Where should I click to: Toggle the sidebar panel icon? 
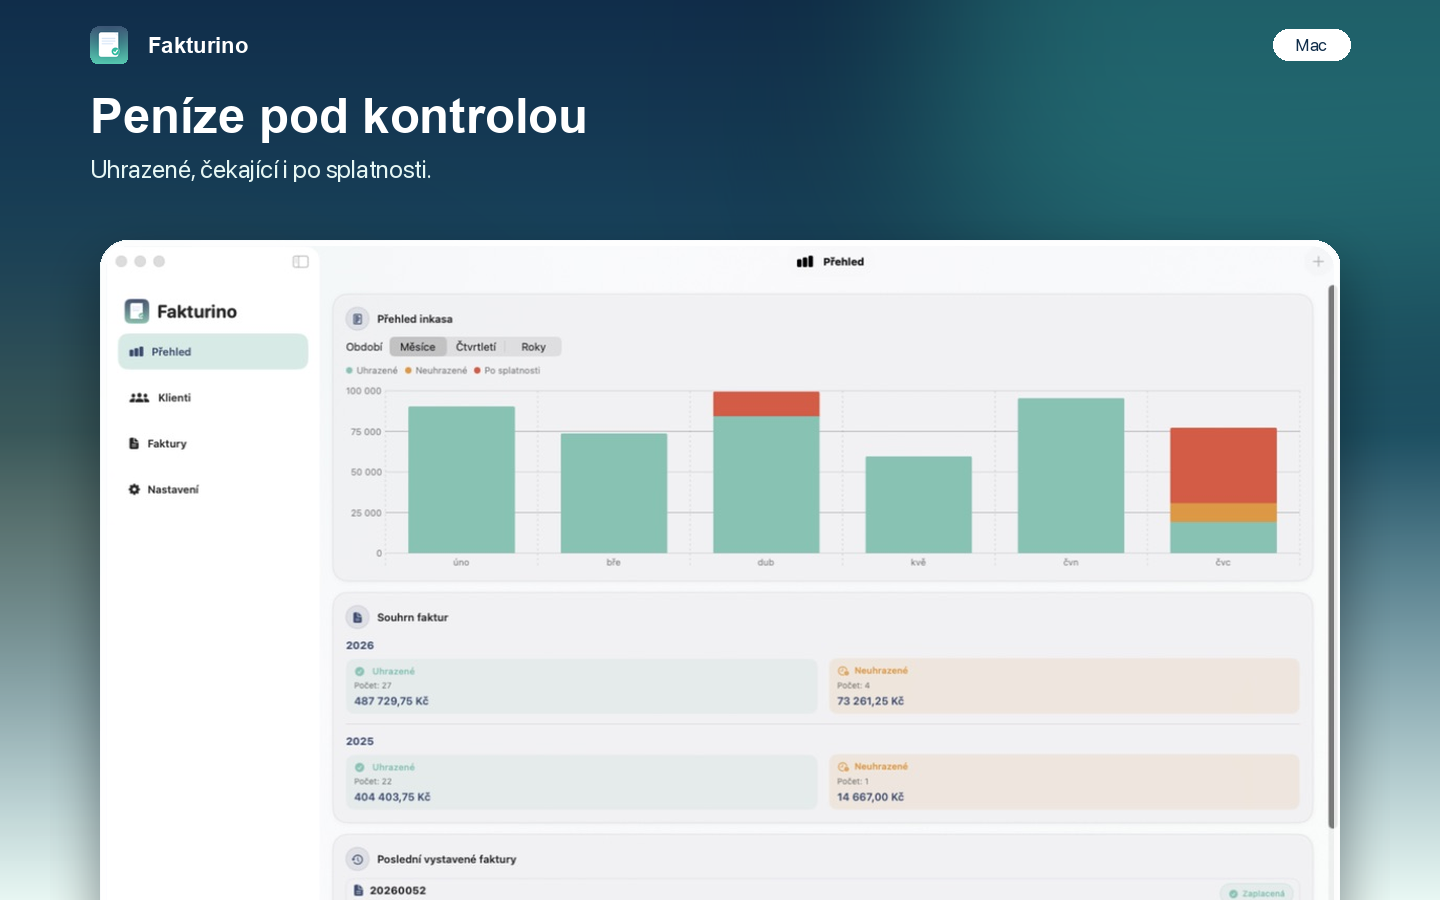tap(300, 262)
